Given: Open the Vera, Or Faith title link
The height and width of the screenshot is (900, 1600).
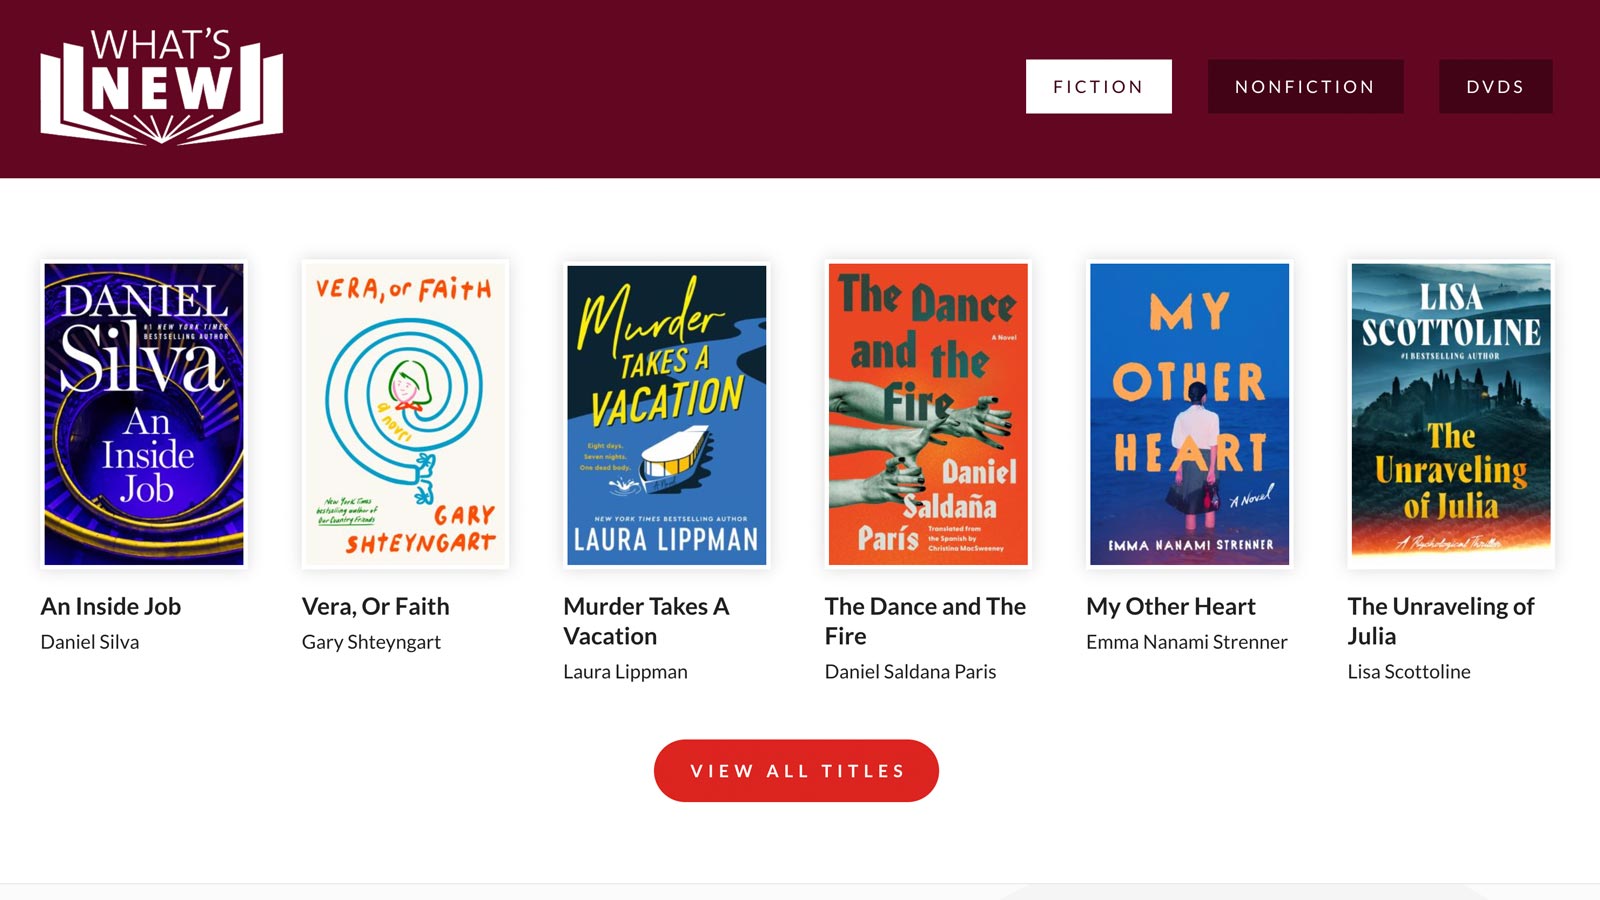Looking at the screenshot, I should tap(376, 606).
